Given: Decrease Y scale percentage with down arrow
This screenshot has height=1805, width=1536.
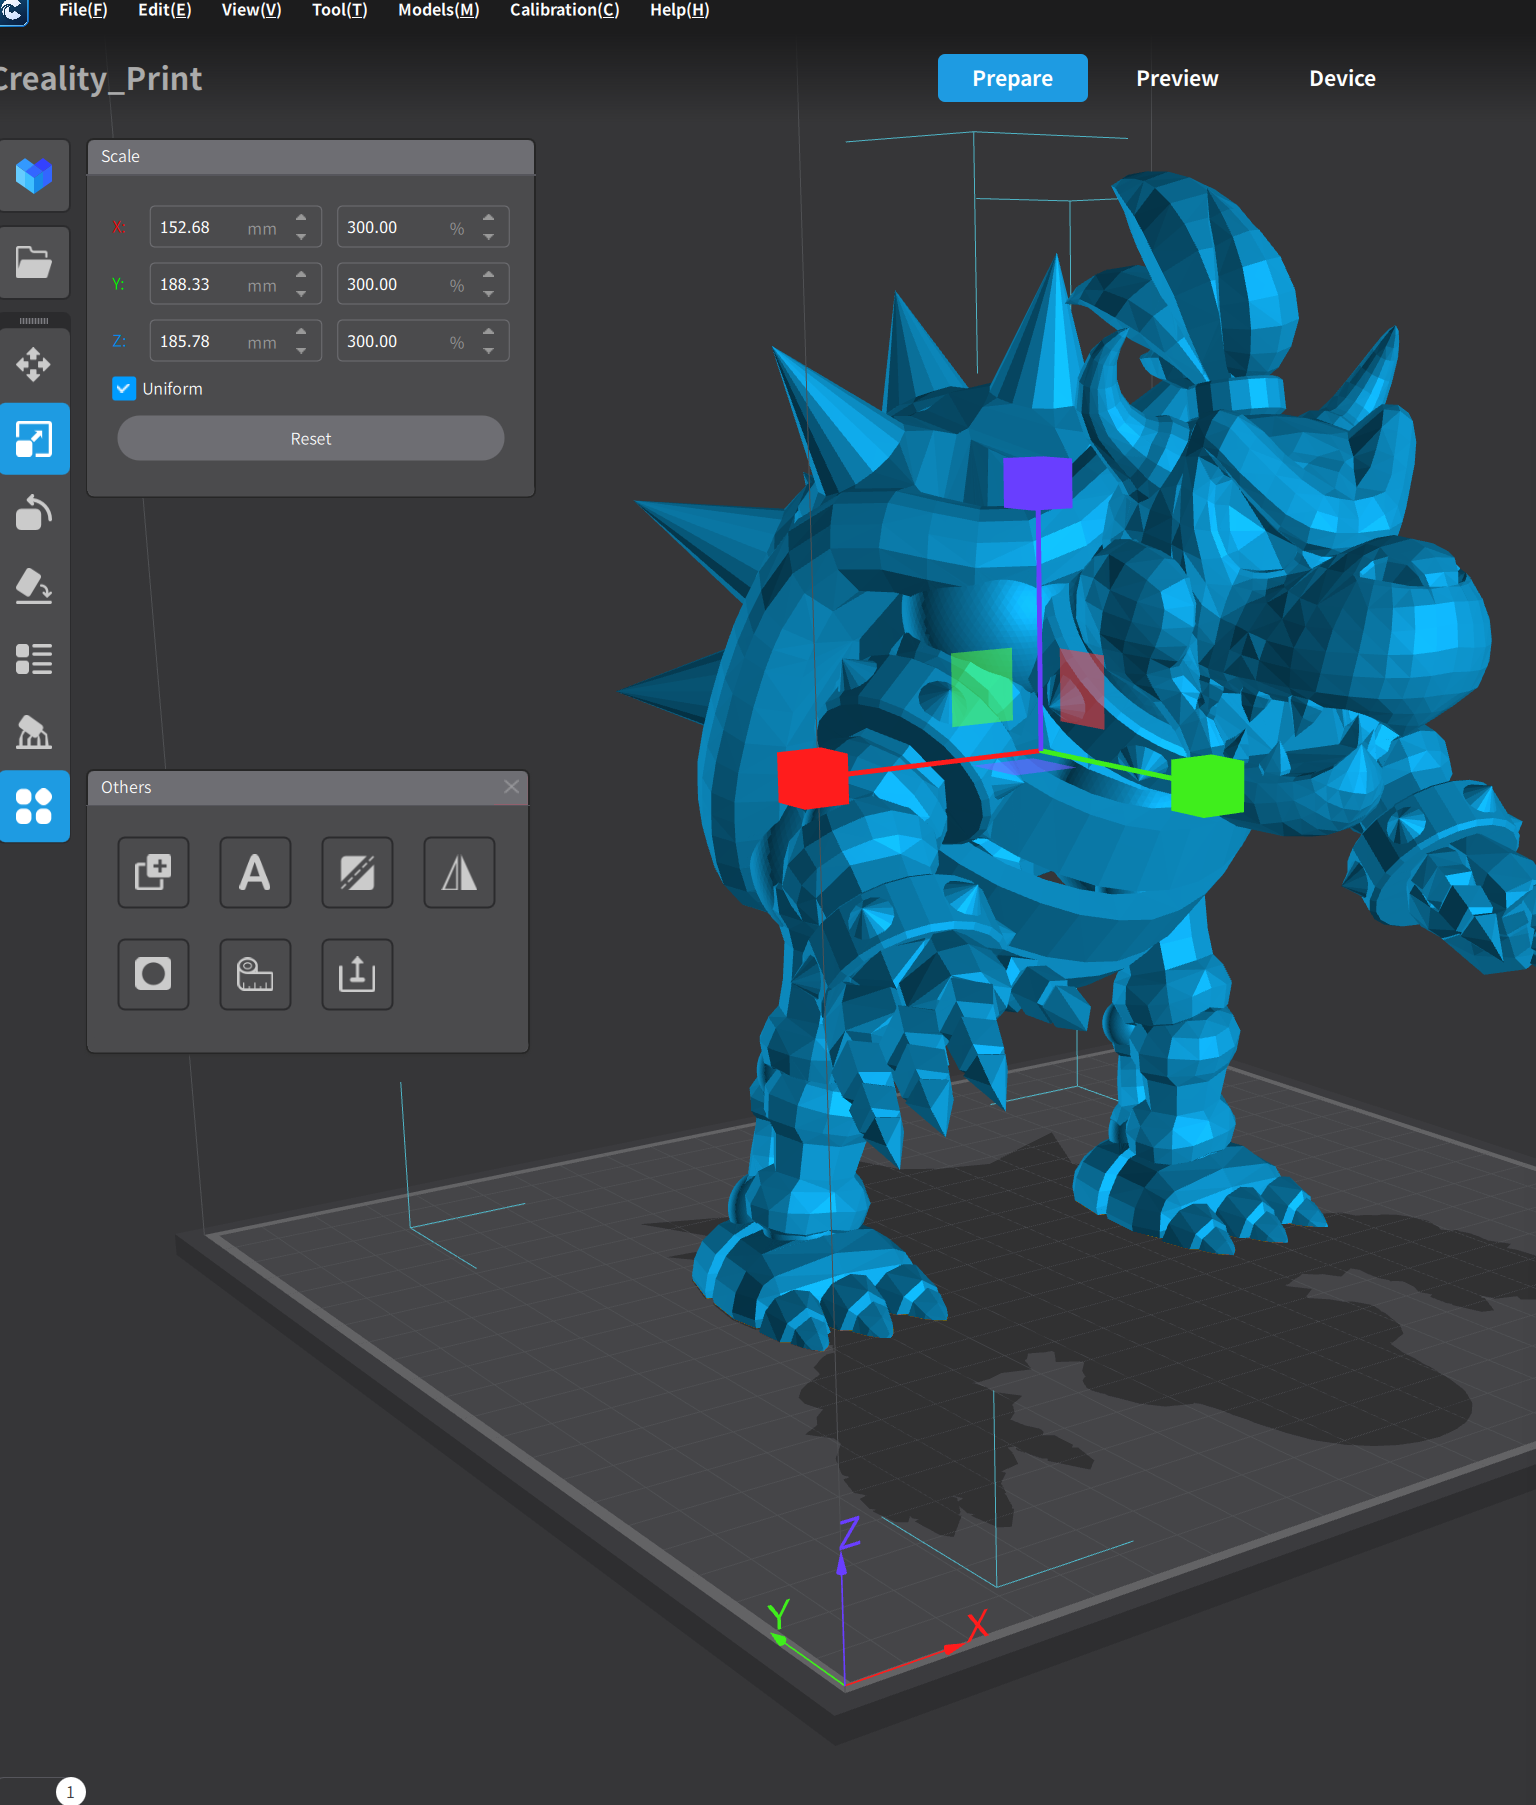Looking at the screenshot, I should (488, 294).
